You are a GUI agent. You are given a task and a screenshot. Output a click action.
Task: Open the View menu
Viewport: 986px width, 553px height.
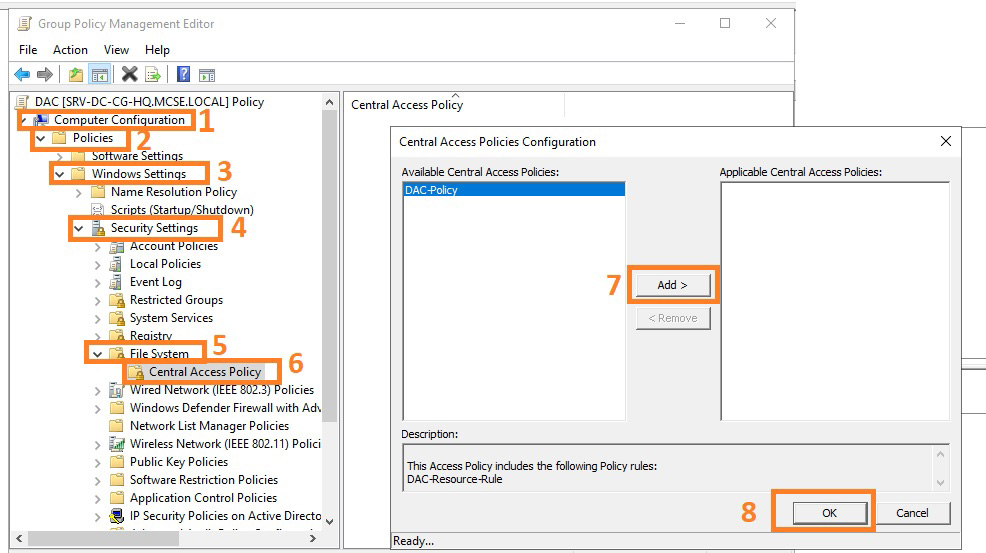(116, 50)
